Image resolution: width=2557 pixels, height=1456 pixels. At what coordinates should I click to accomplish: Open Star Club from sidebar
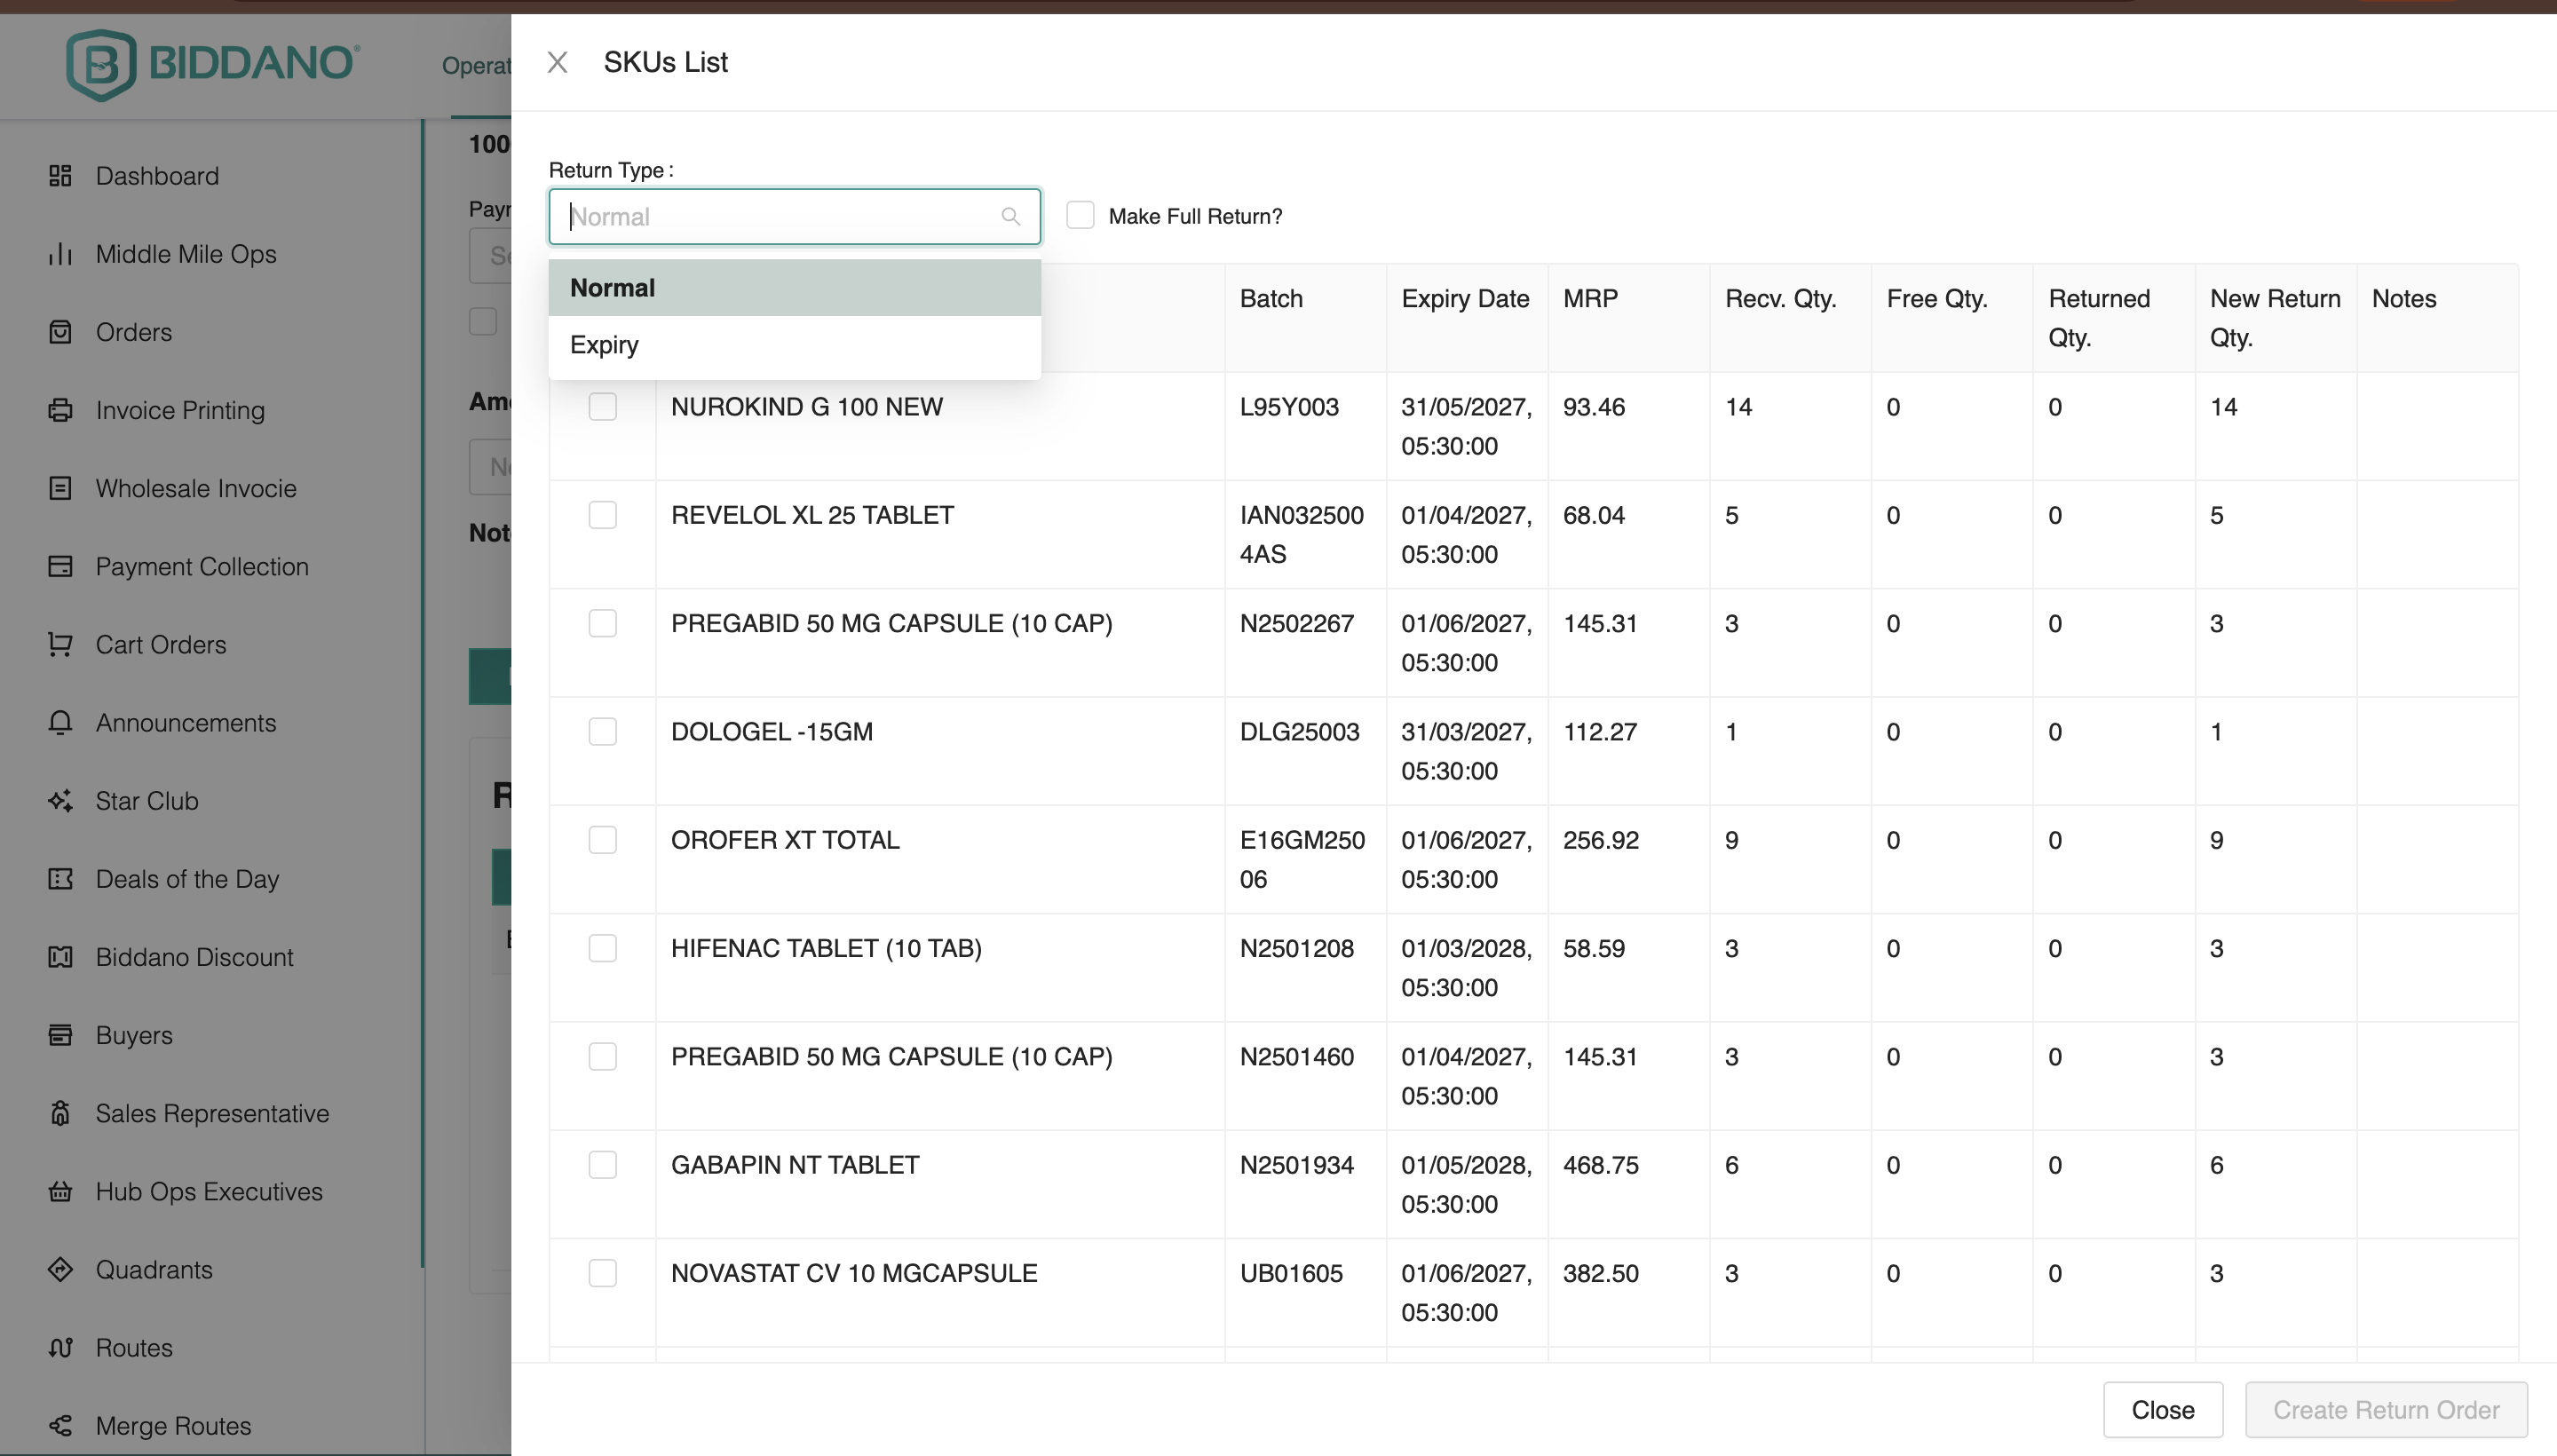pos(147,801)
